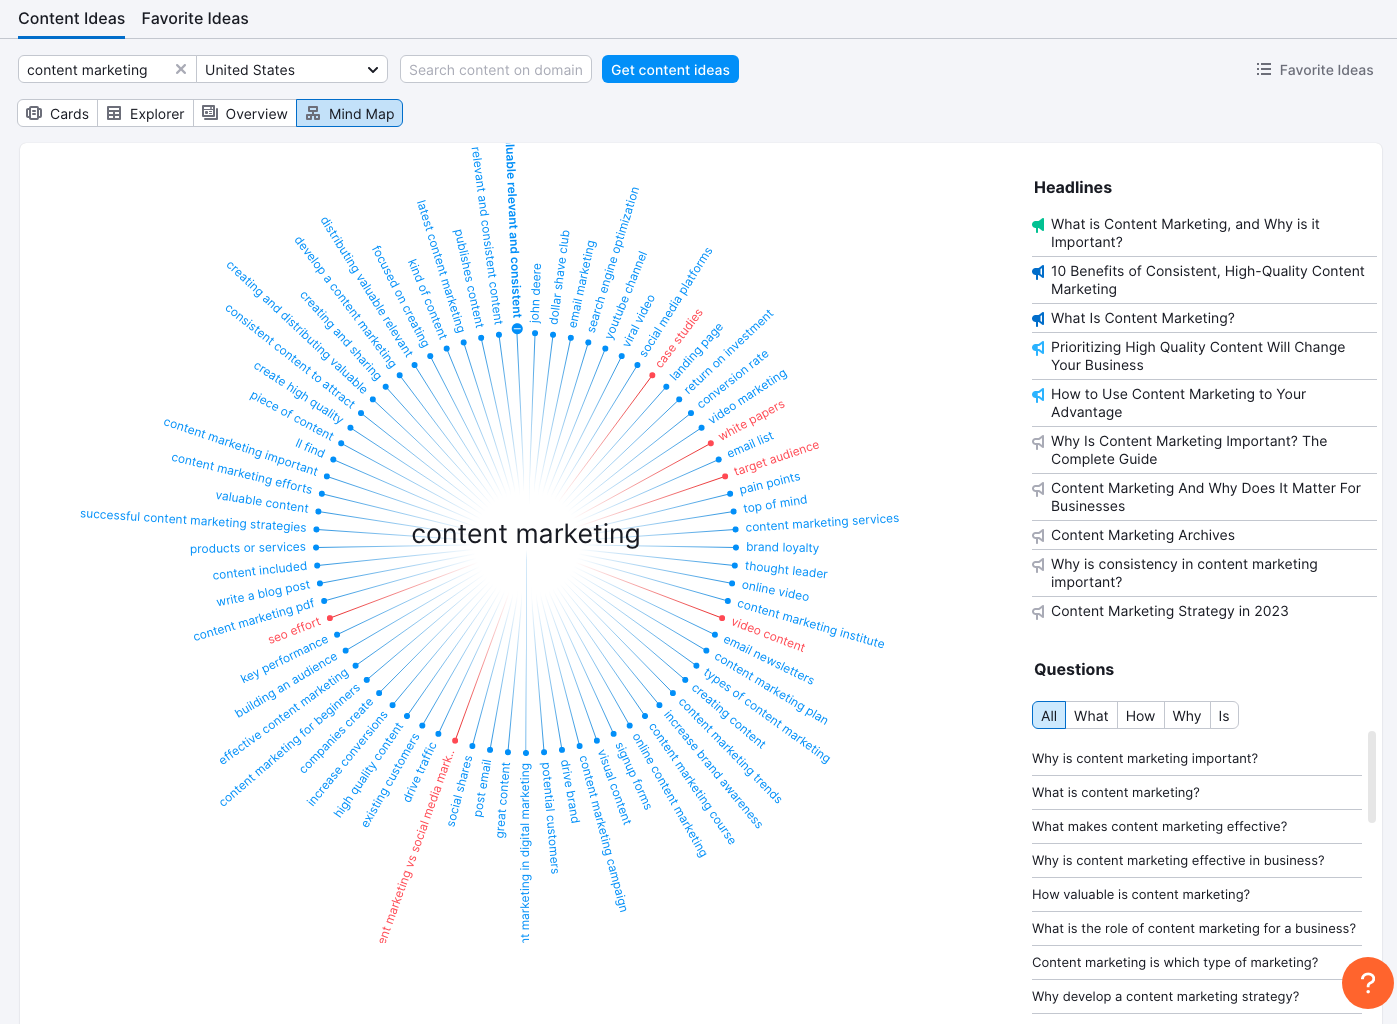Viewport: 1397px width, 1024px height.
Task: Click the megaphone icon beside 'What is Content Marketing'
Action: [1038, 225]
